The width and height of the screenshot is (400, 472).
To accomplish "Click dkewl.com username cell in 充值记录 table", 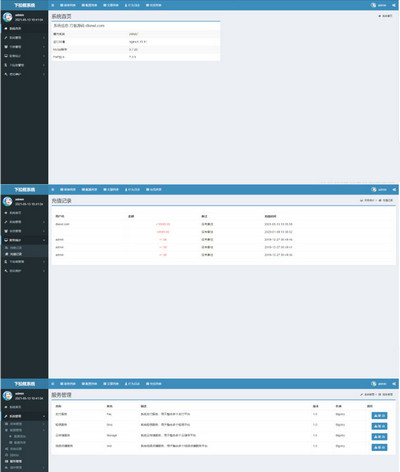I will [62, 224].
